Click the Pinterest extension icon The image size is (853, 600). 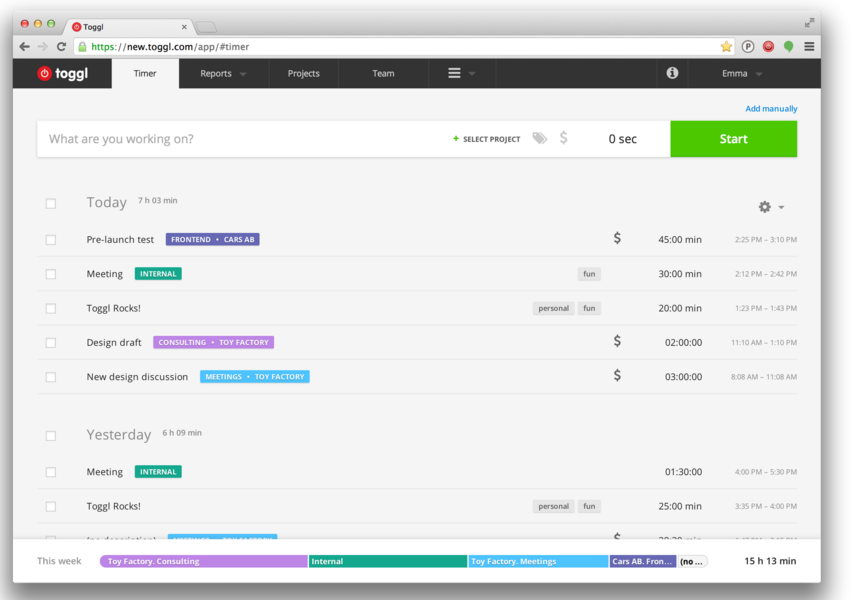[x=748, y=47]
